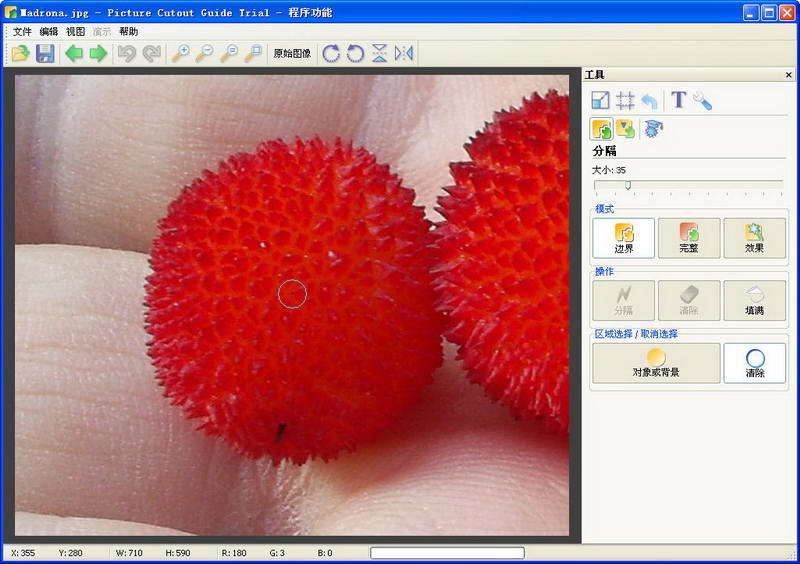Switch to 边界 mode

[x=623, y=238]
